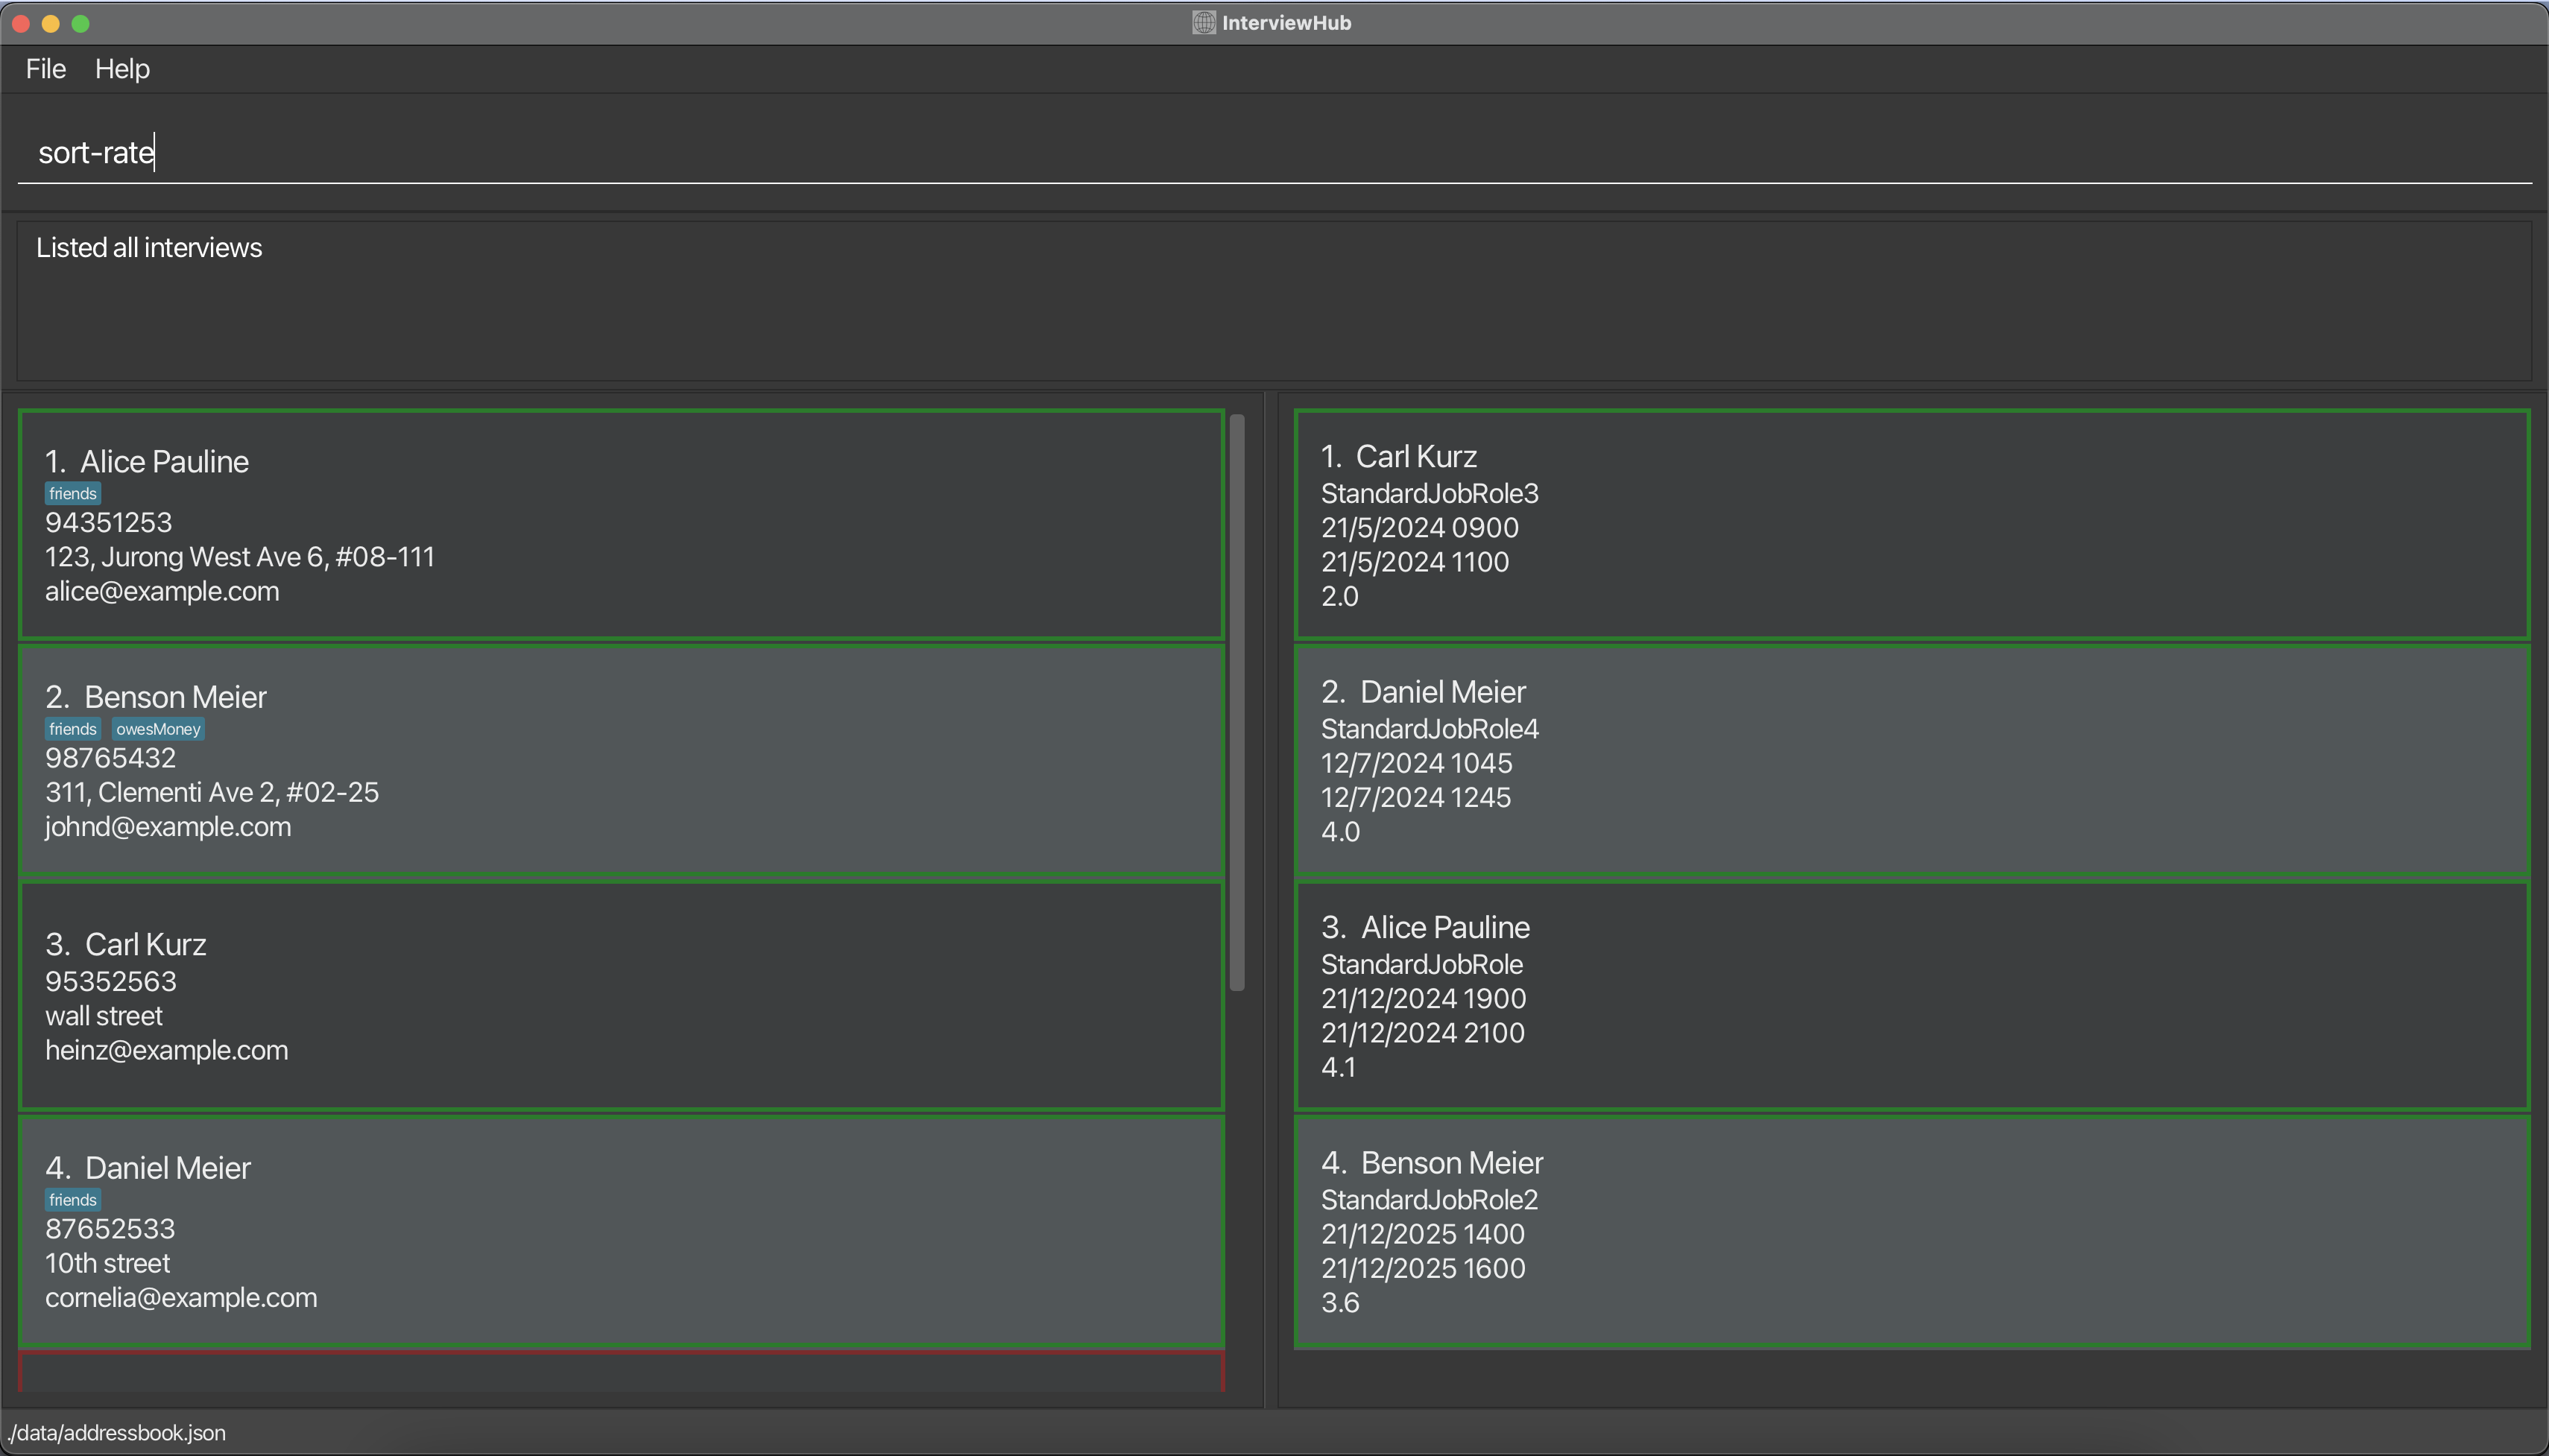Select Benson Meier interview card title
Viewport: 2549px width, 1456px height.
[1452, 1163]
